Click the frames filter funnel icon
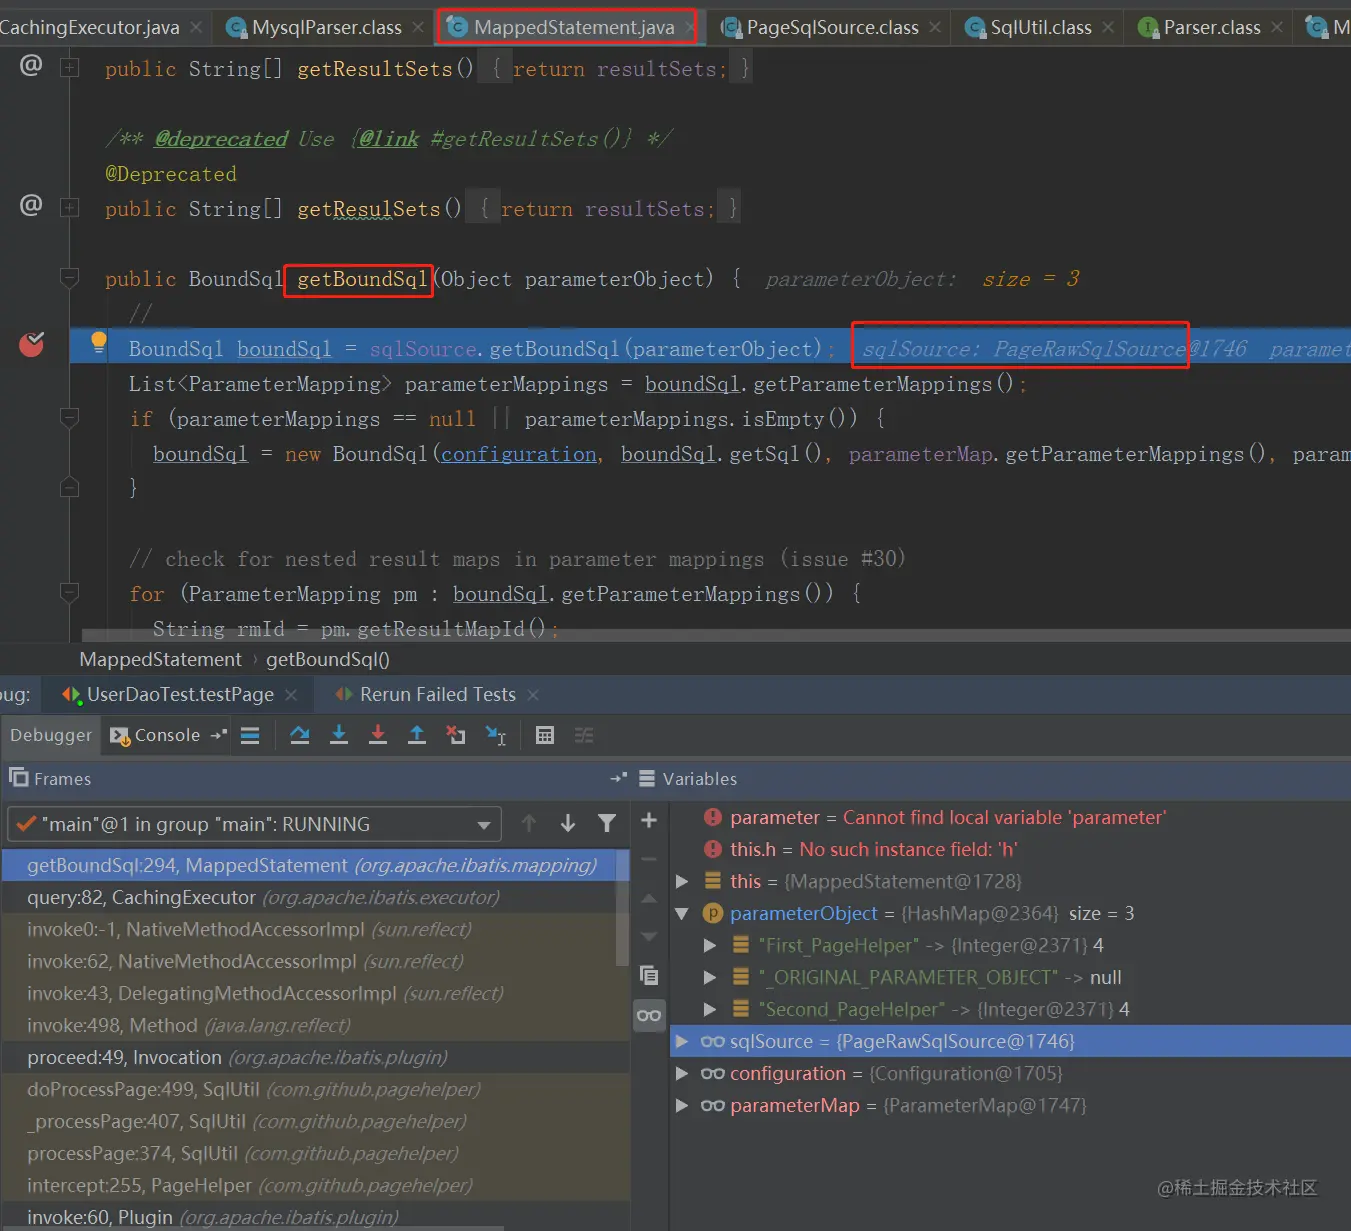Viewport: 1351px width, 1231px height. 607,823
